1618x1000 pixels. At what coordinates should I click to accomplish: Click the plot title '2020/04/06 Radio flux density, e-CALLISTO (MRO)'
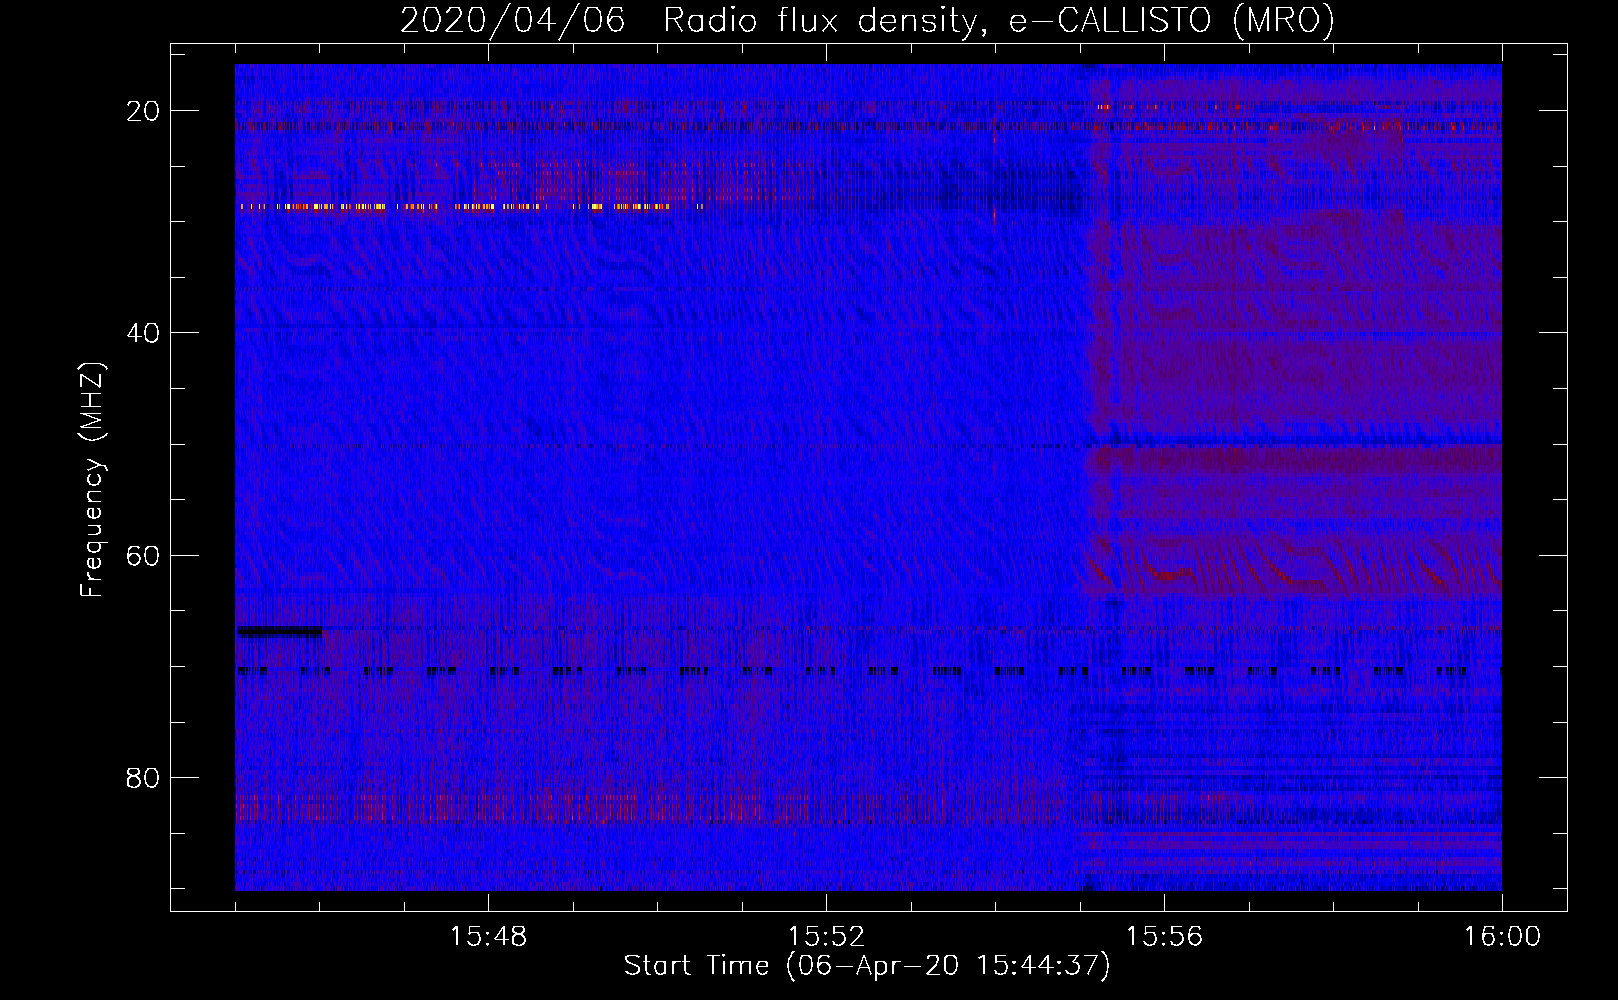coord(867,20)
